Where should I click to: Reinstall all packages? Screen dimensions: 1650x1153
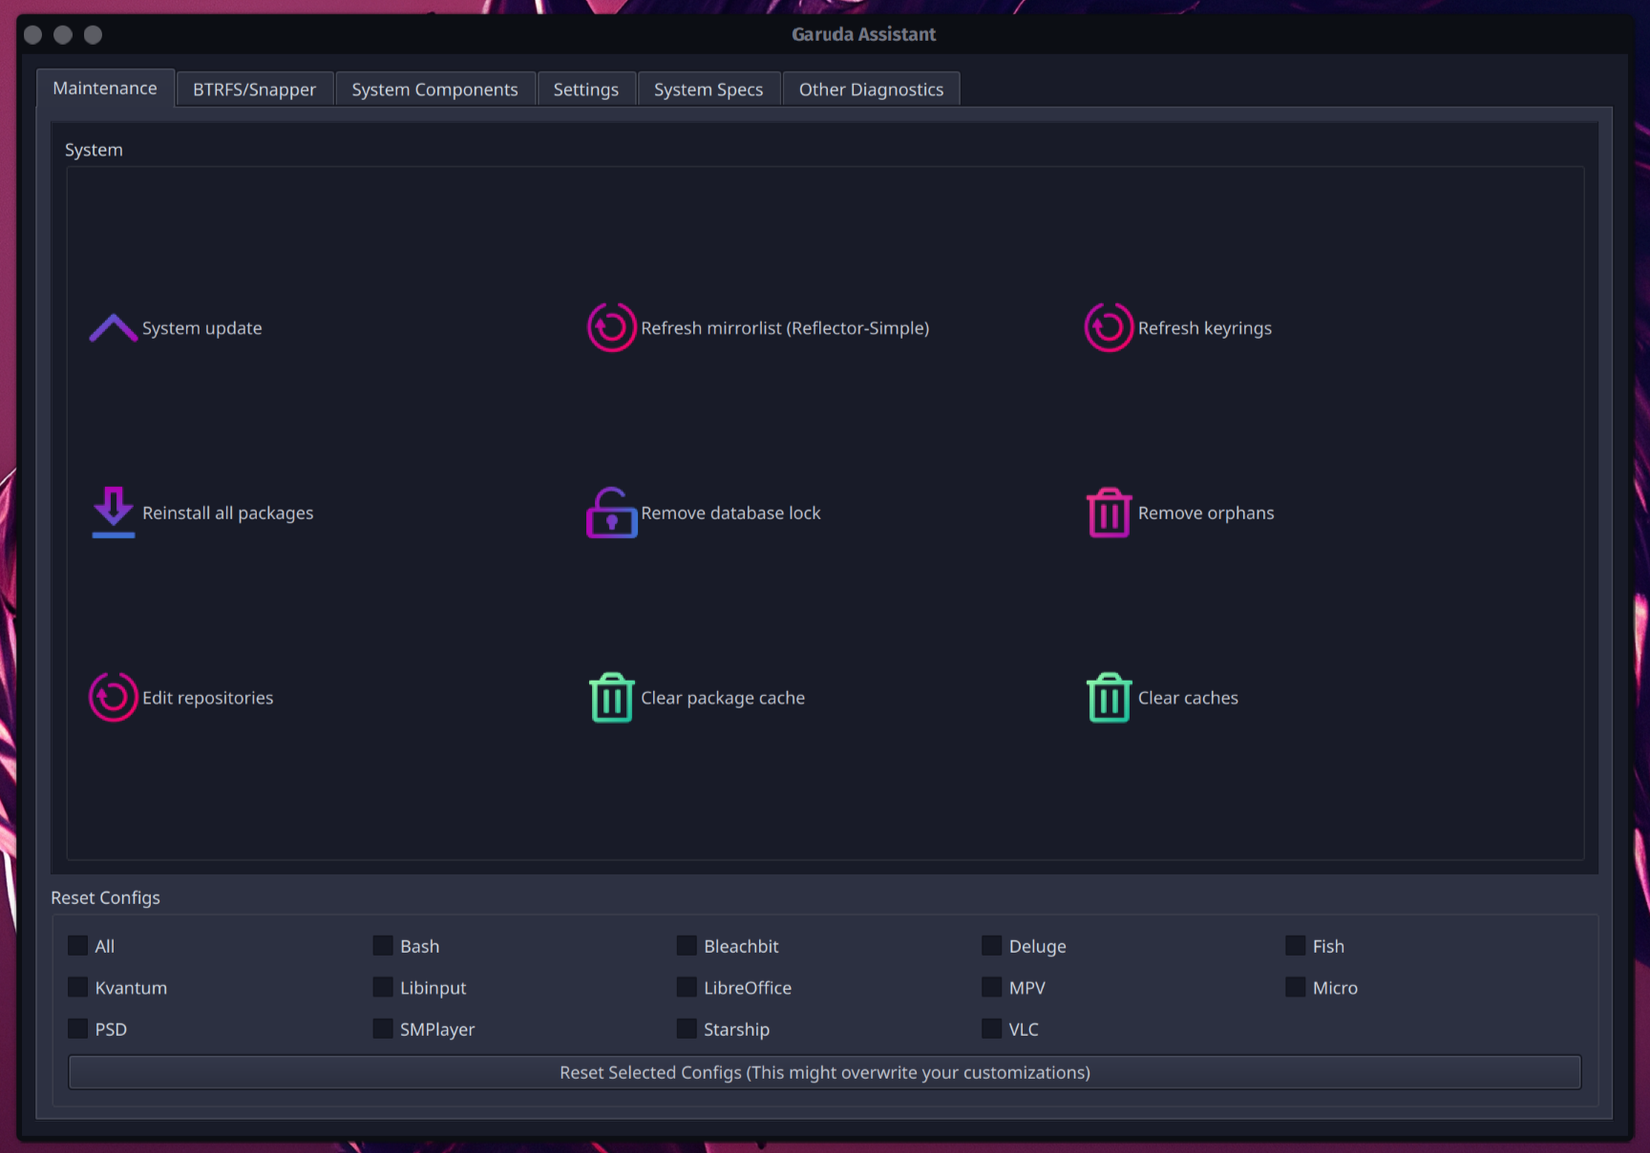[203, 513]
